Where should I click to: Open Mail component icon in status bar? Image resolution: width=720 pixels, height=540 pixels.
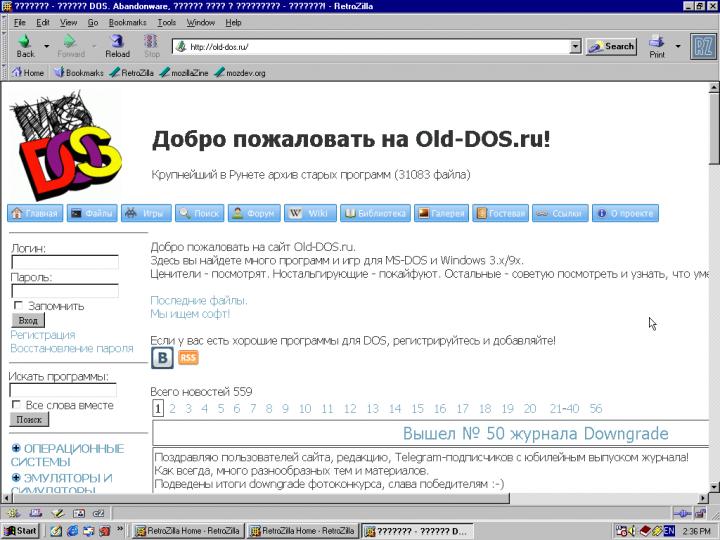tap(35, 513)
